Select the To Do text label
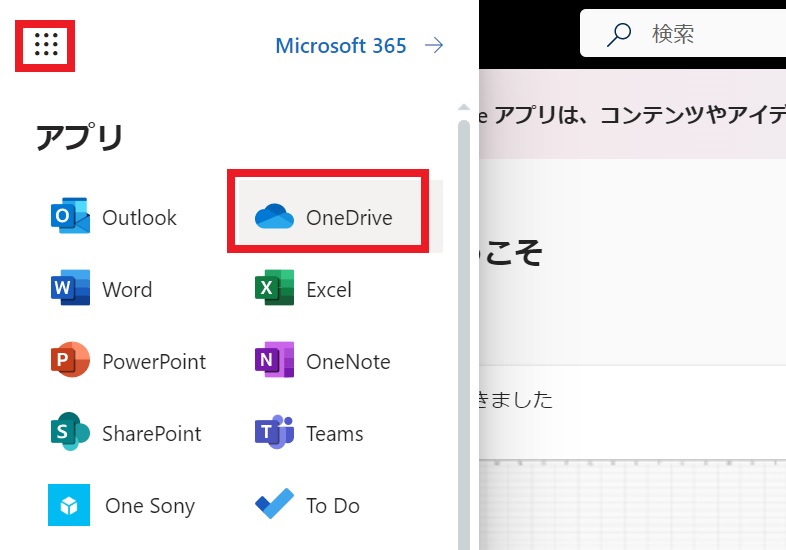 333,506
